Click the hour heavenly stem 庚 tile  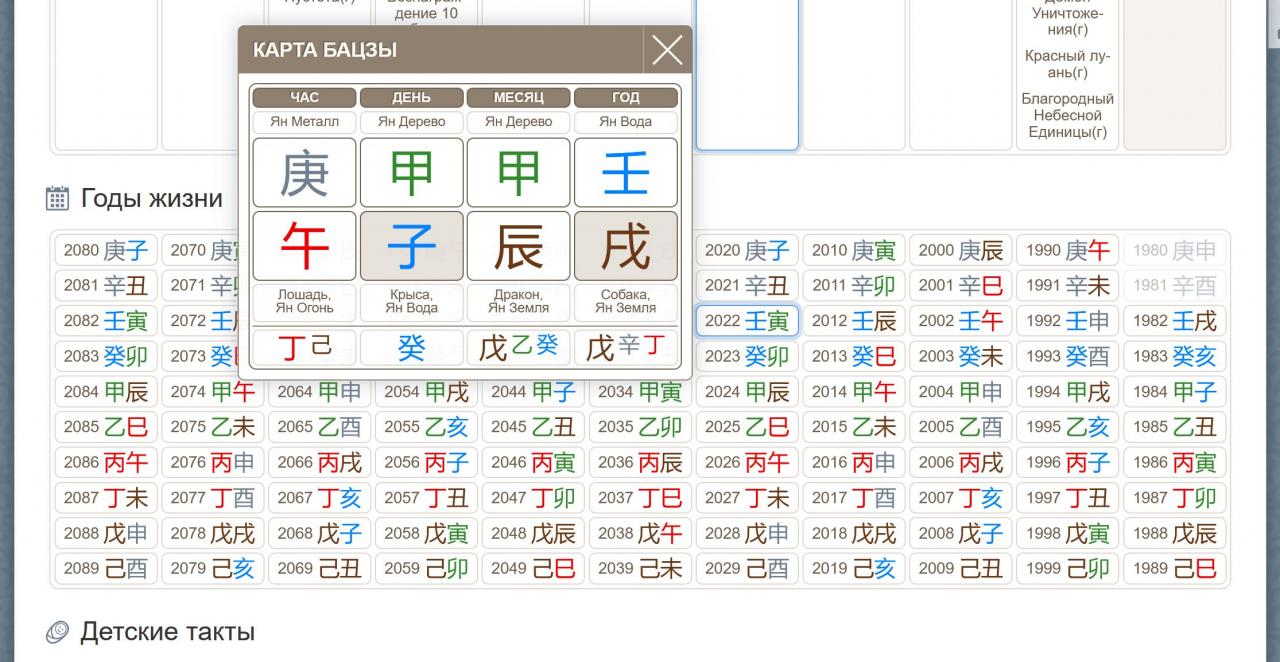(304, 173)
